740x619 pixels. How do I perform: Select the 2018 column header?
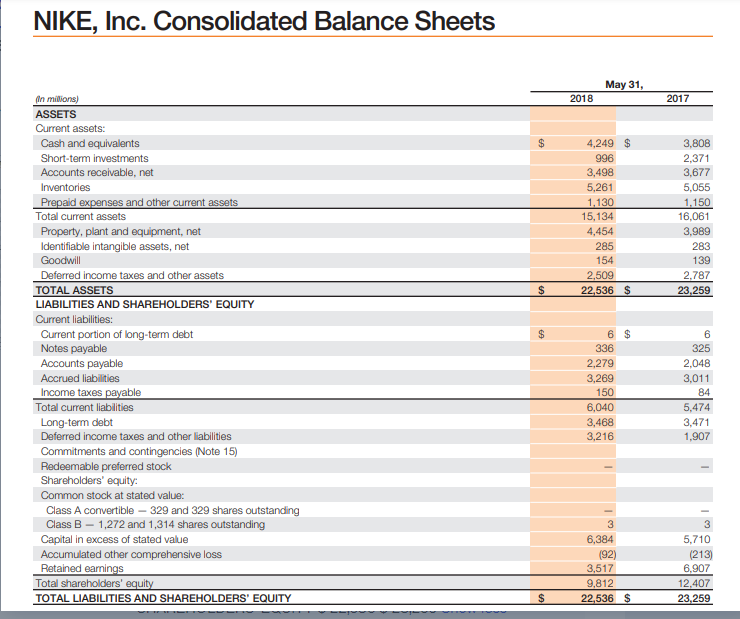coord(581,99)
